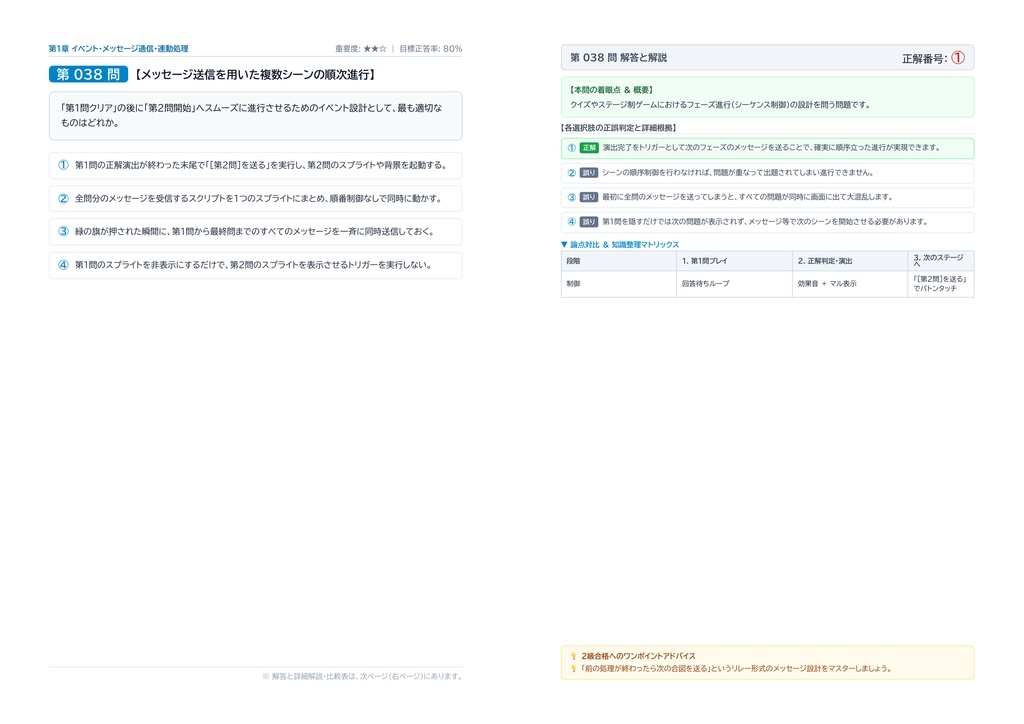
Task: Collapse the ▼ 論点対比 & 知識整理マトリックス section
Action: coord(620,245)
